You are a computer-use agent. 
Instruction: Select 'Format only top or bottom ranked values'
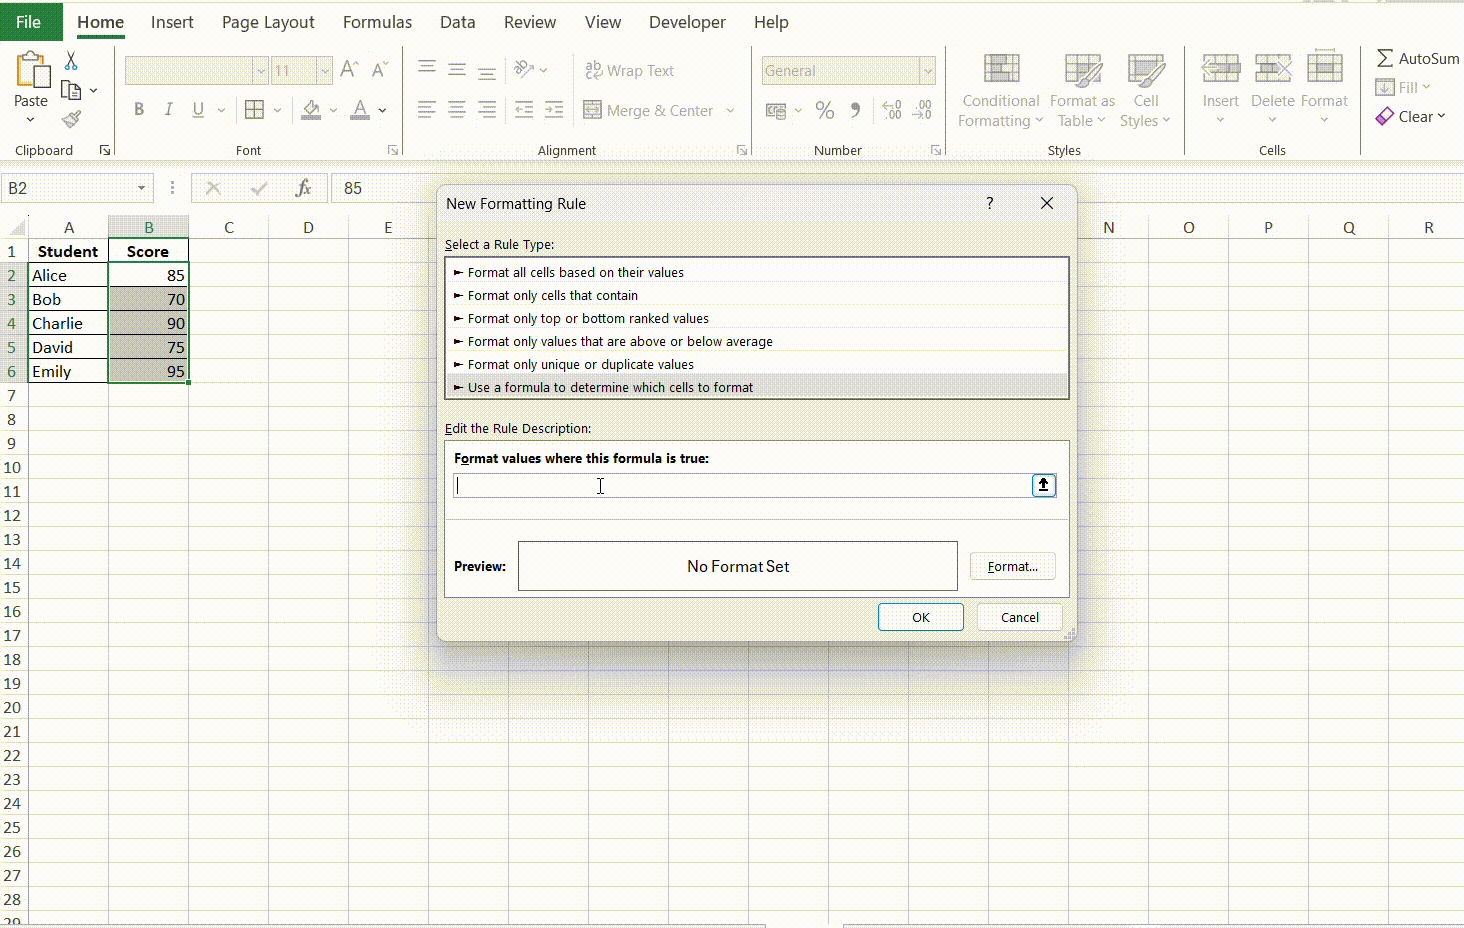(x=757, y=318)
